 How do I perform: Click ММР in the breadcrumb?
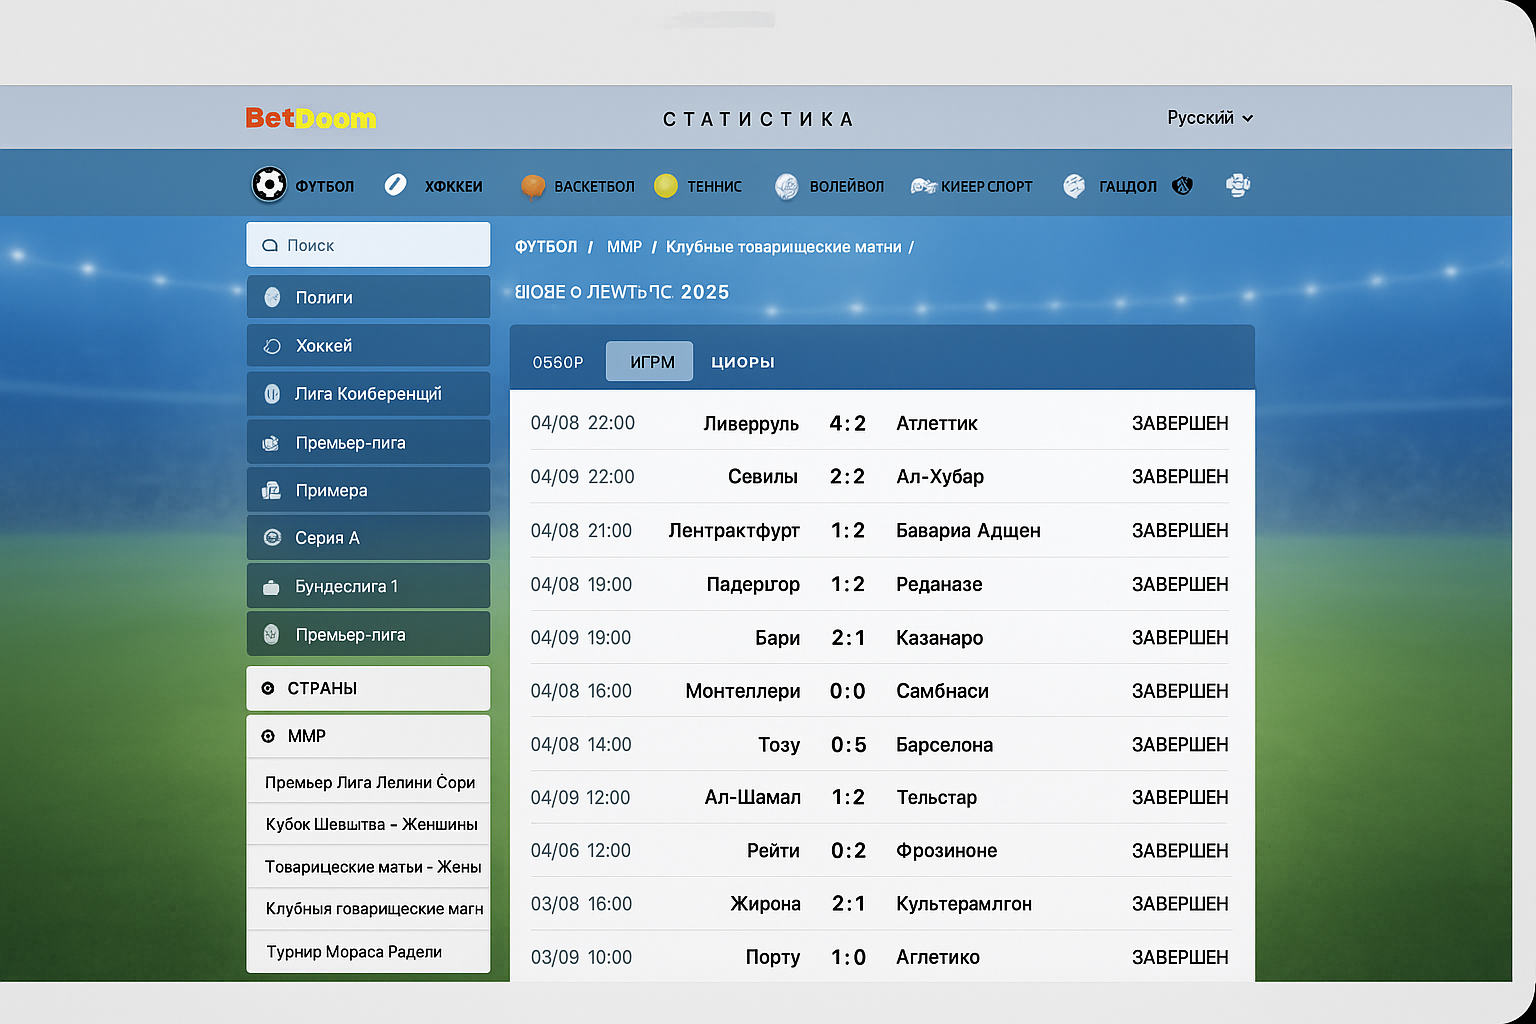624,247
